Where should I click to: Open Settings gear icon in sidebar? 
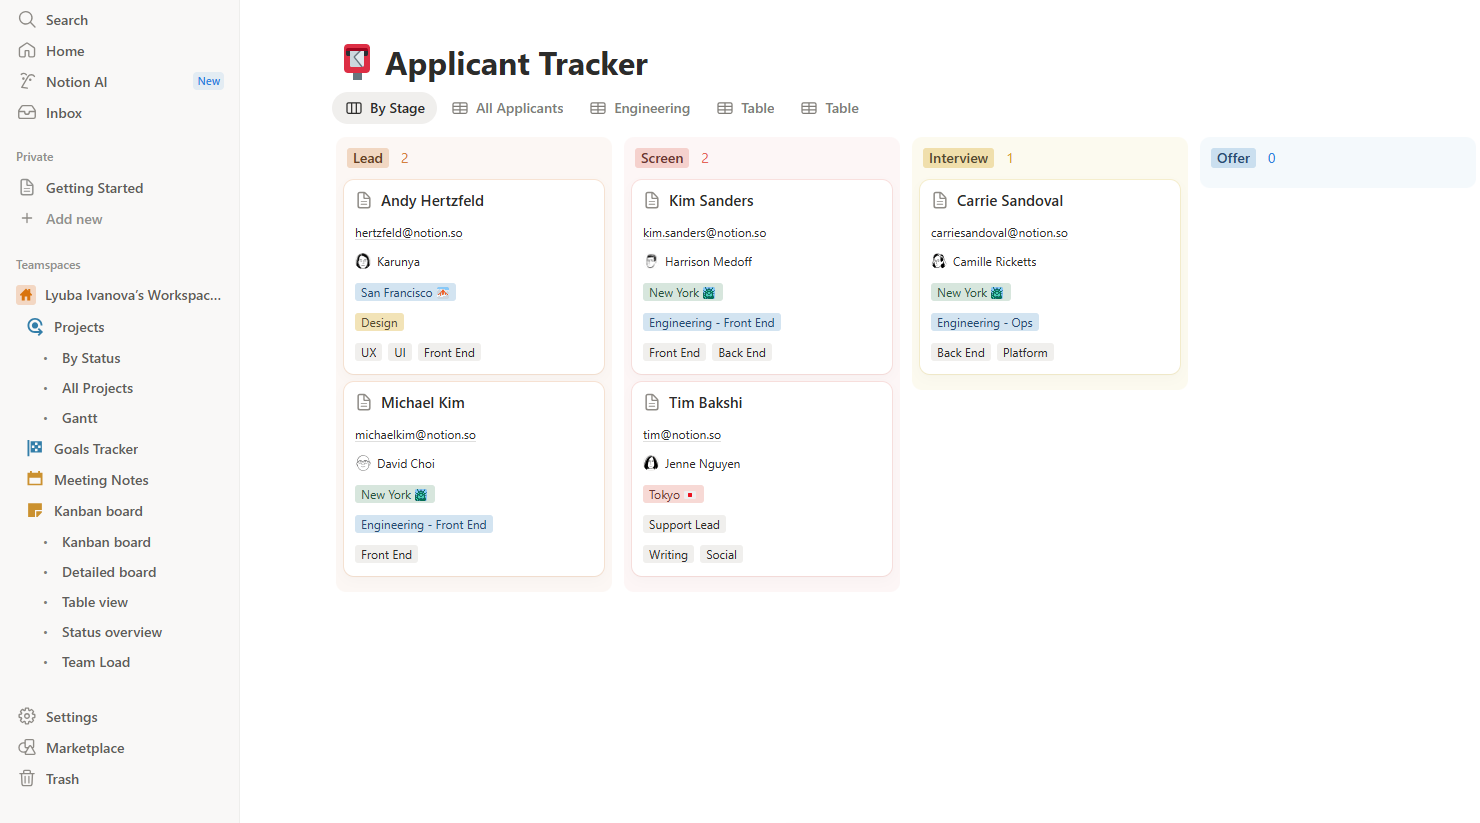coord(27,717)
